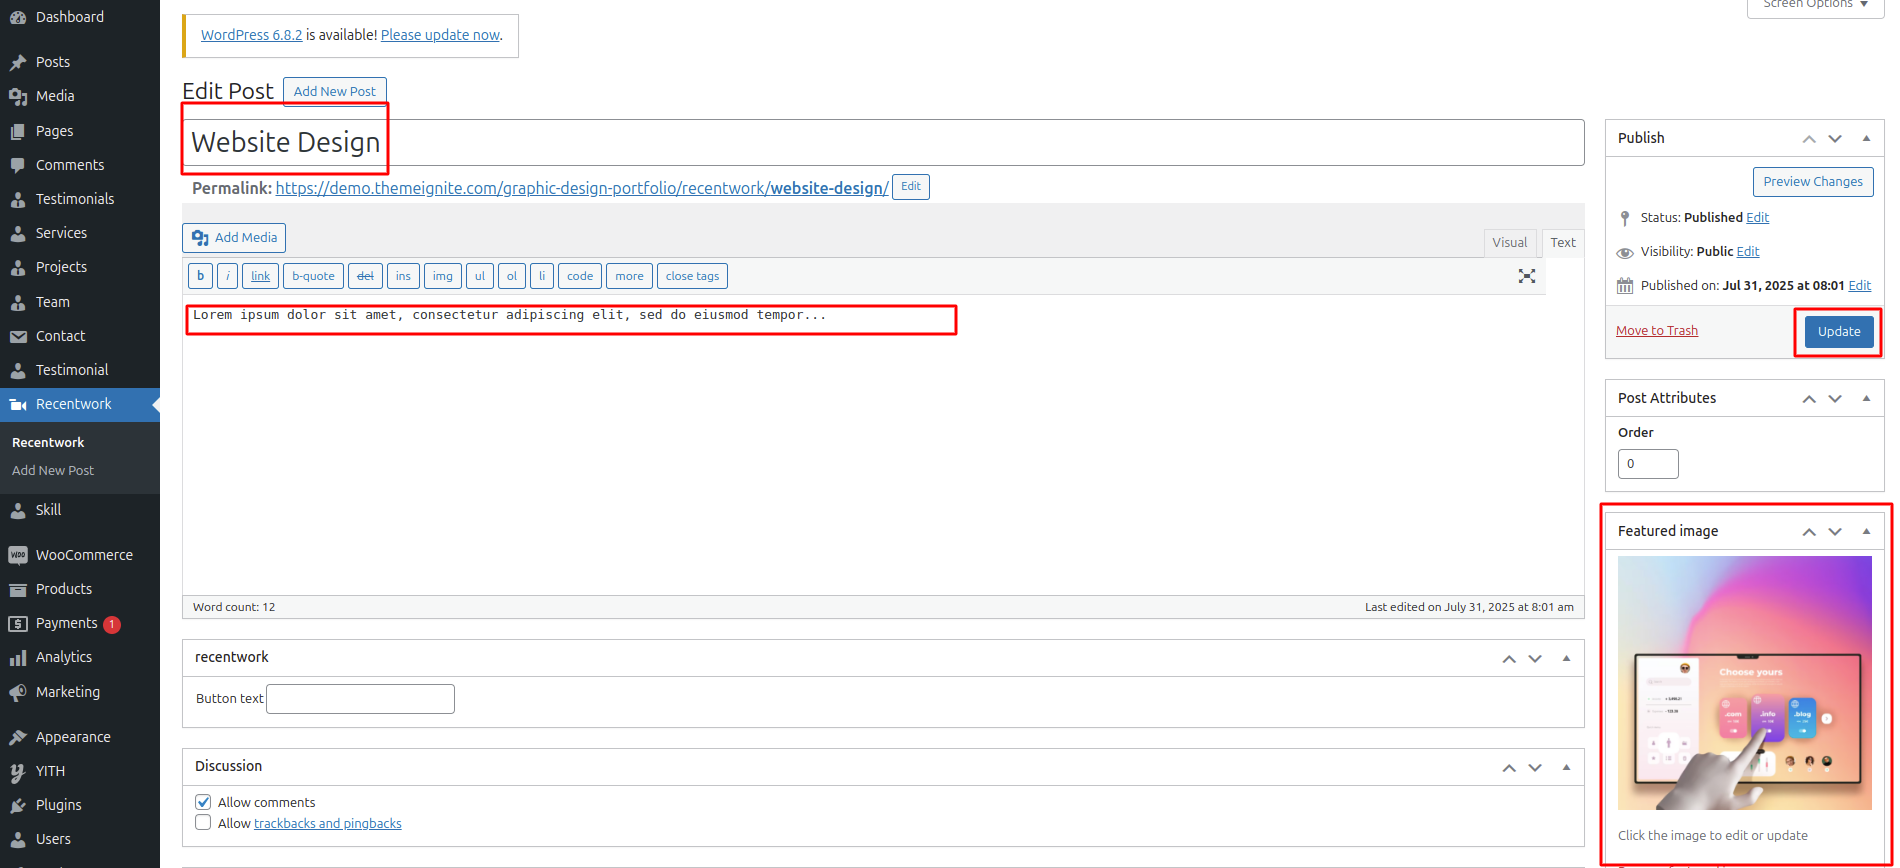Open Plugins via its plug icon
The image size is (1900, 868).
[x=18, y=805]
